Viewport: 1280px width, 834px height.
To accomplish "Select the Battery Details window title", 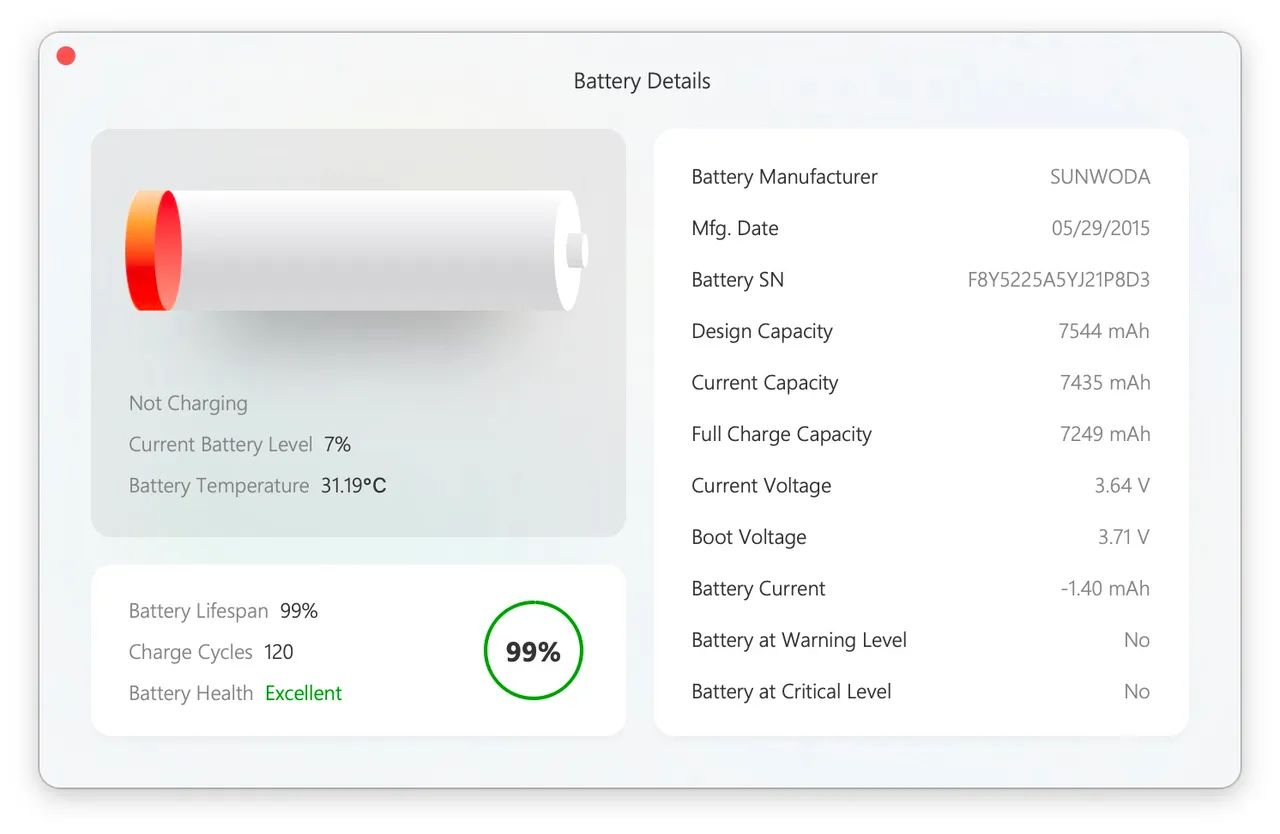I will click(x=642, y=81).
